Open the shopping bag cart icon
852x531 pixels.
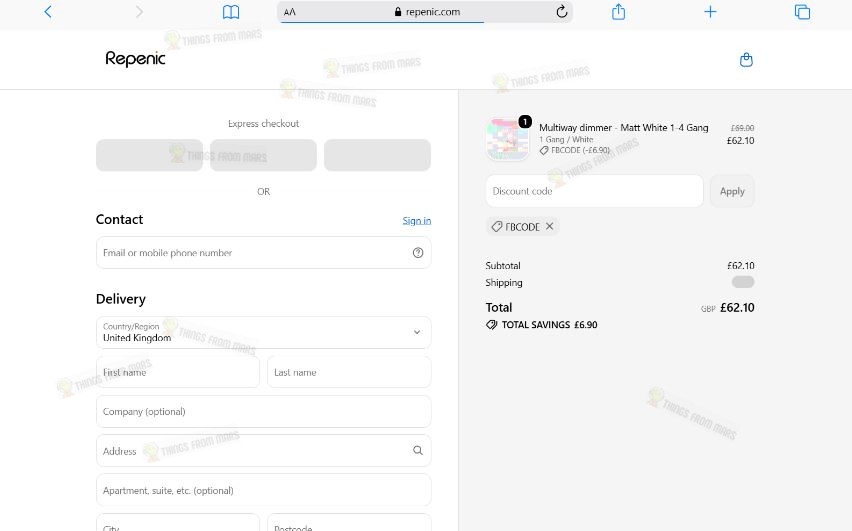(746, 60)
